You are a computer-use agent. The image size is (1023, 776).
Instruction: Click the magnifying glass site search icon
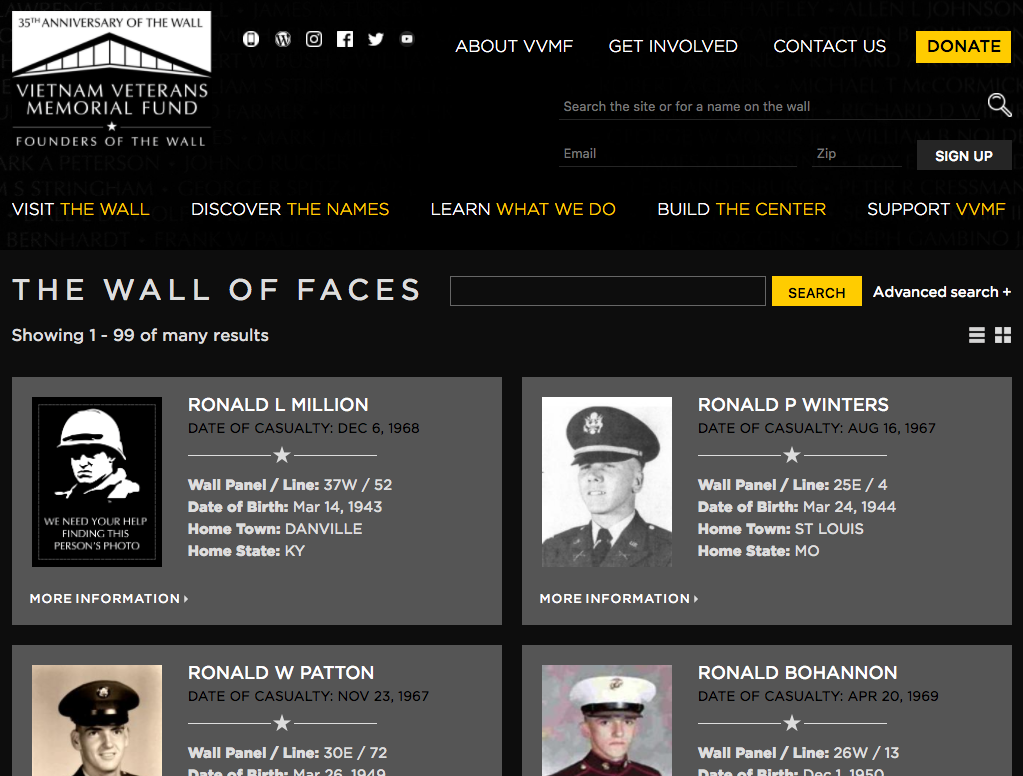999,105
